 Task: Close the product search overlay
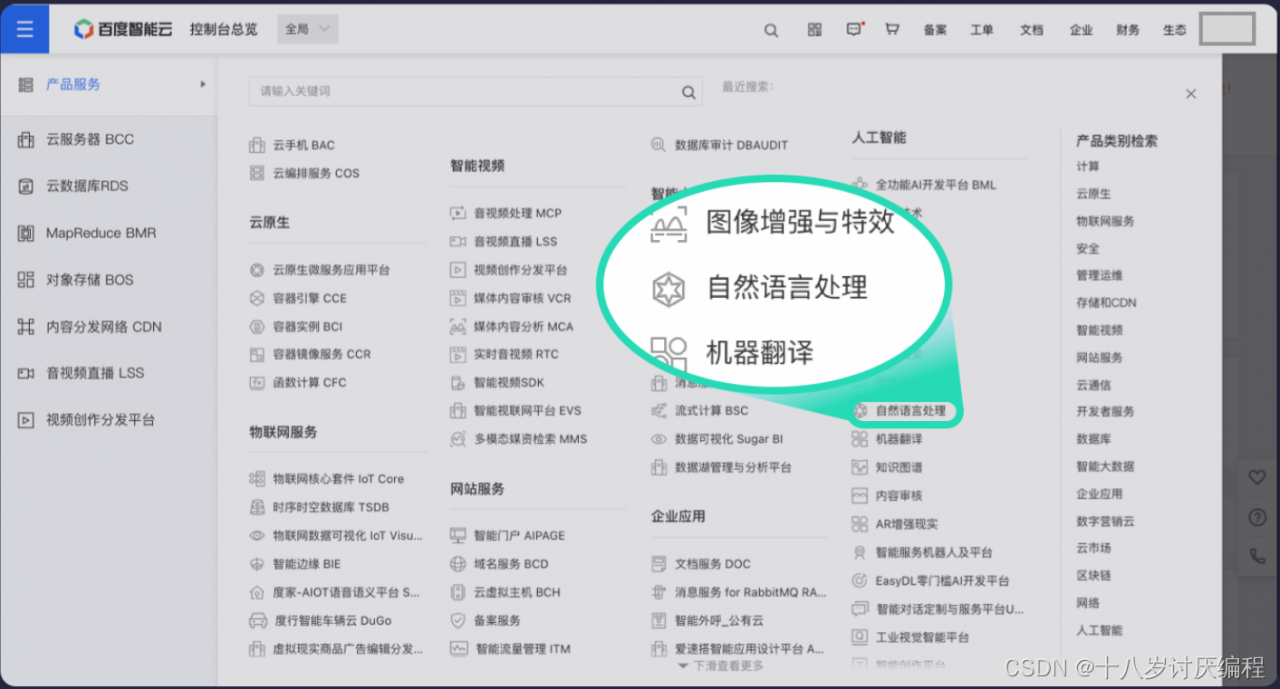tap(1191, 93)
